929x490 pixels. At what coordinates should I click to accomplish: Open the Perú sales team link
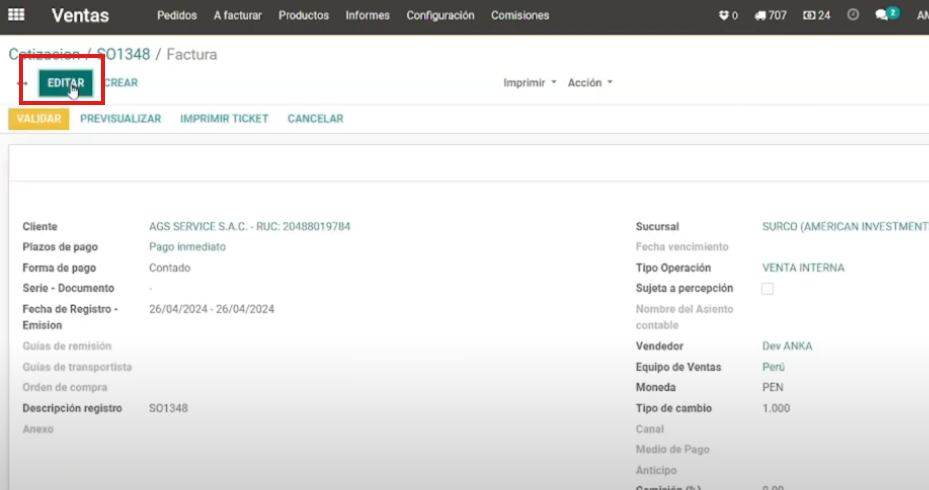click(x=773, y=367)
